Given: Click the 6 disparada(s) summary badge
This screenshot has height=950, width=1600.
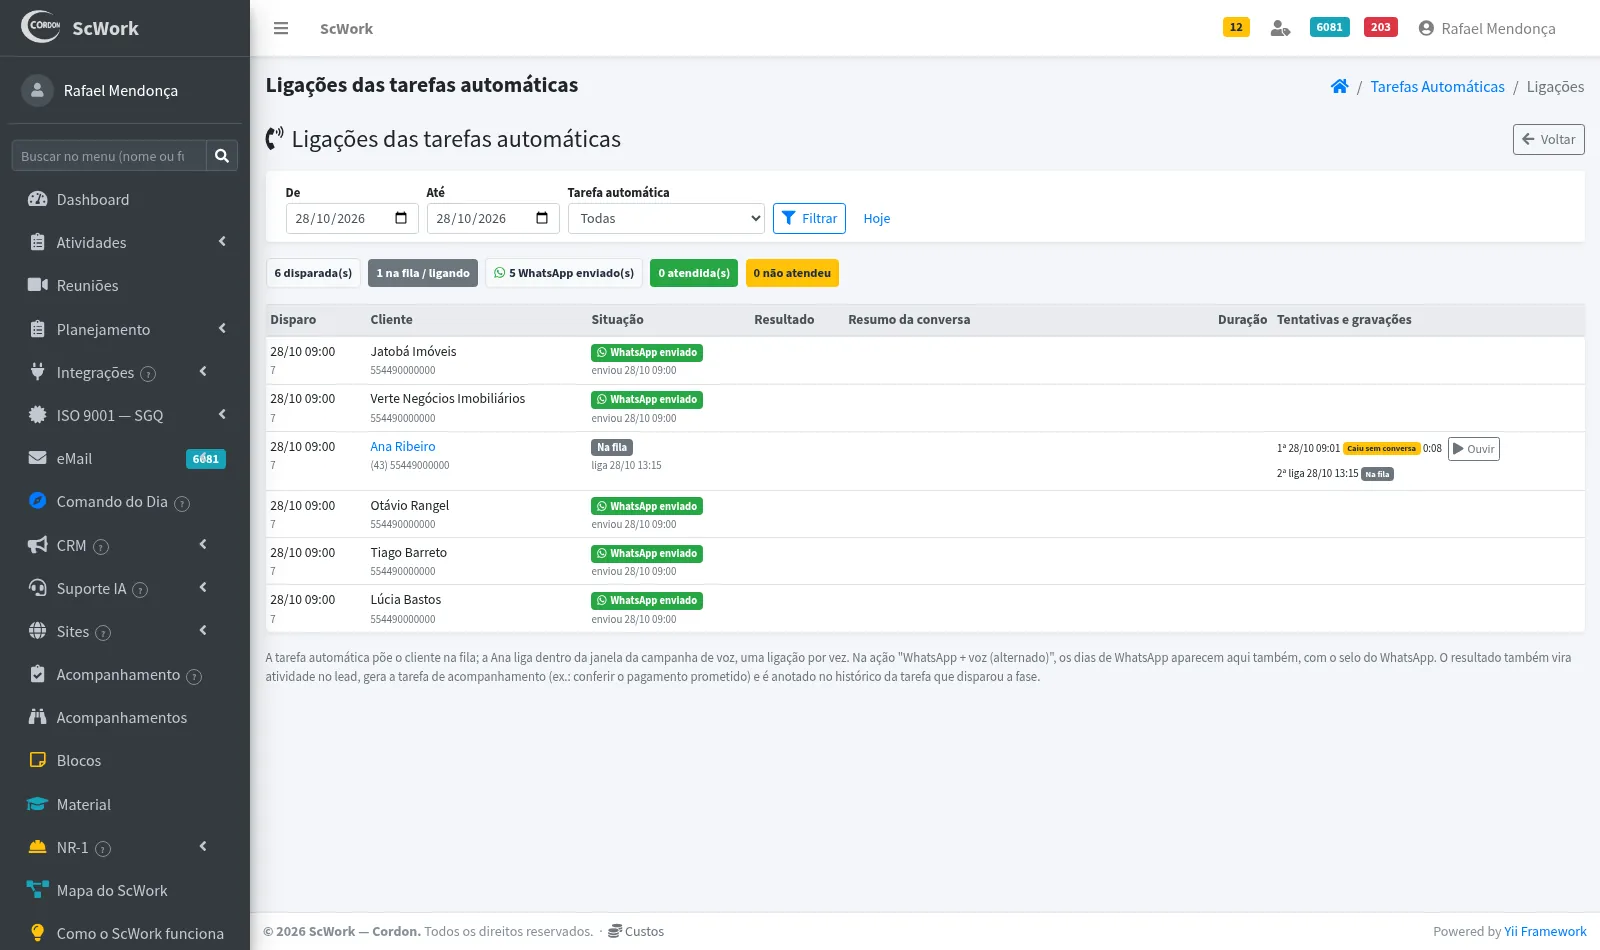Looking at the screenshot, I should pos(313,273).
